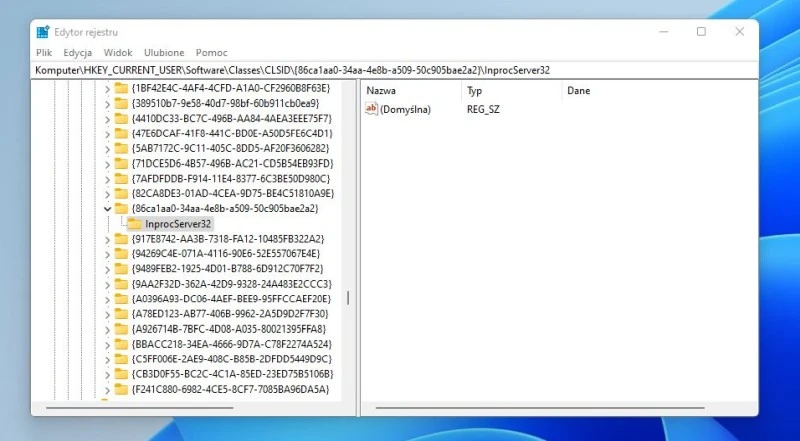Viewport: 800px width, 441px height.
Task: Expand the {9489FEB2-1925-4D01-B788-6D912C70F7F2} key
Action: (x=107, y=270)
